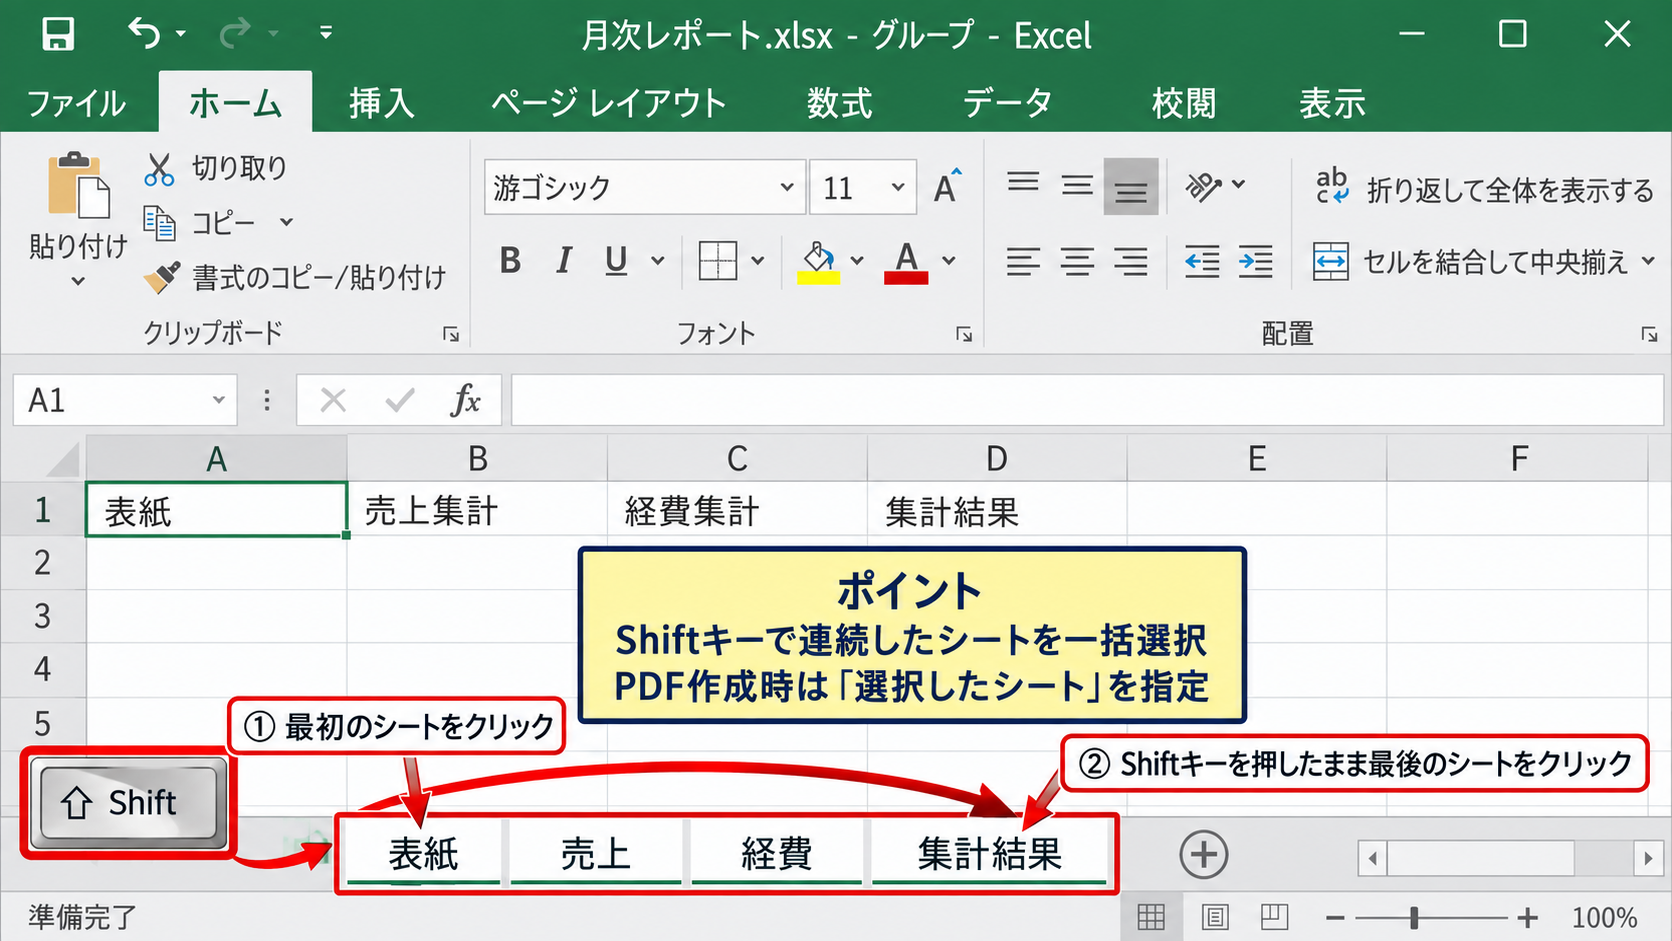Screen dimensions: 1672x941
Task: Click the right horizontal align icon
Action: [1131, 262]
